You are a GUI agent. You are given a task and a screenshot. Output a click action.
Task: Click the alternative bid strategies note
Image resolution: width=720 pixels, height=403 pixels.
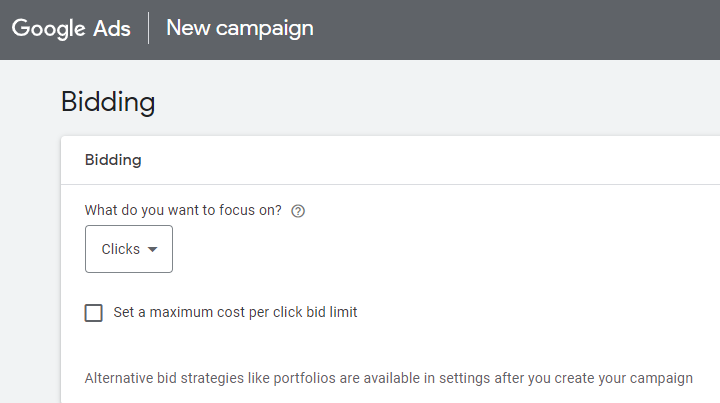[x=388, y=379]
